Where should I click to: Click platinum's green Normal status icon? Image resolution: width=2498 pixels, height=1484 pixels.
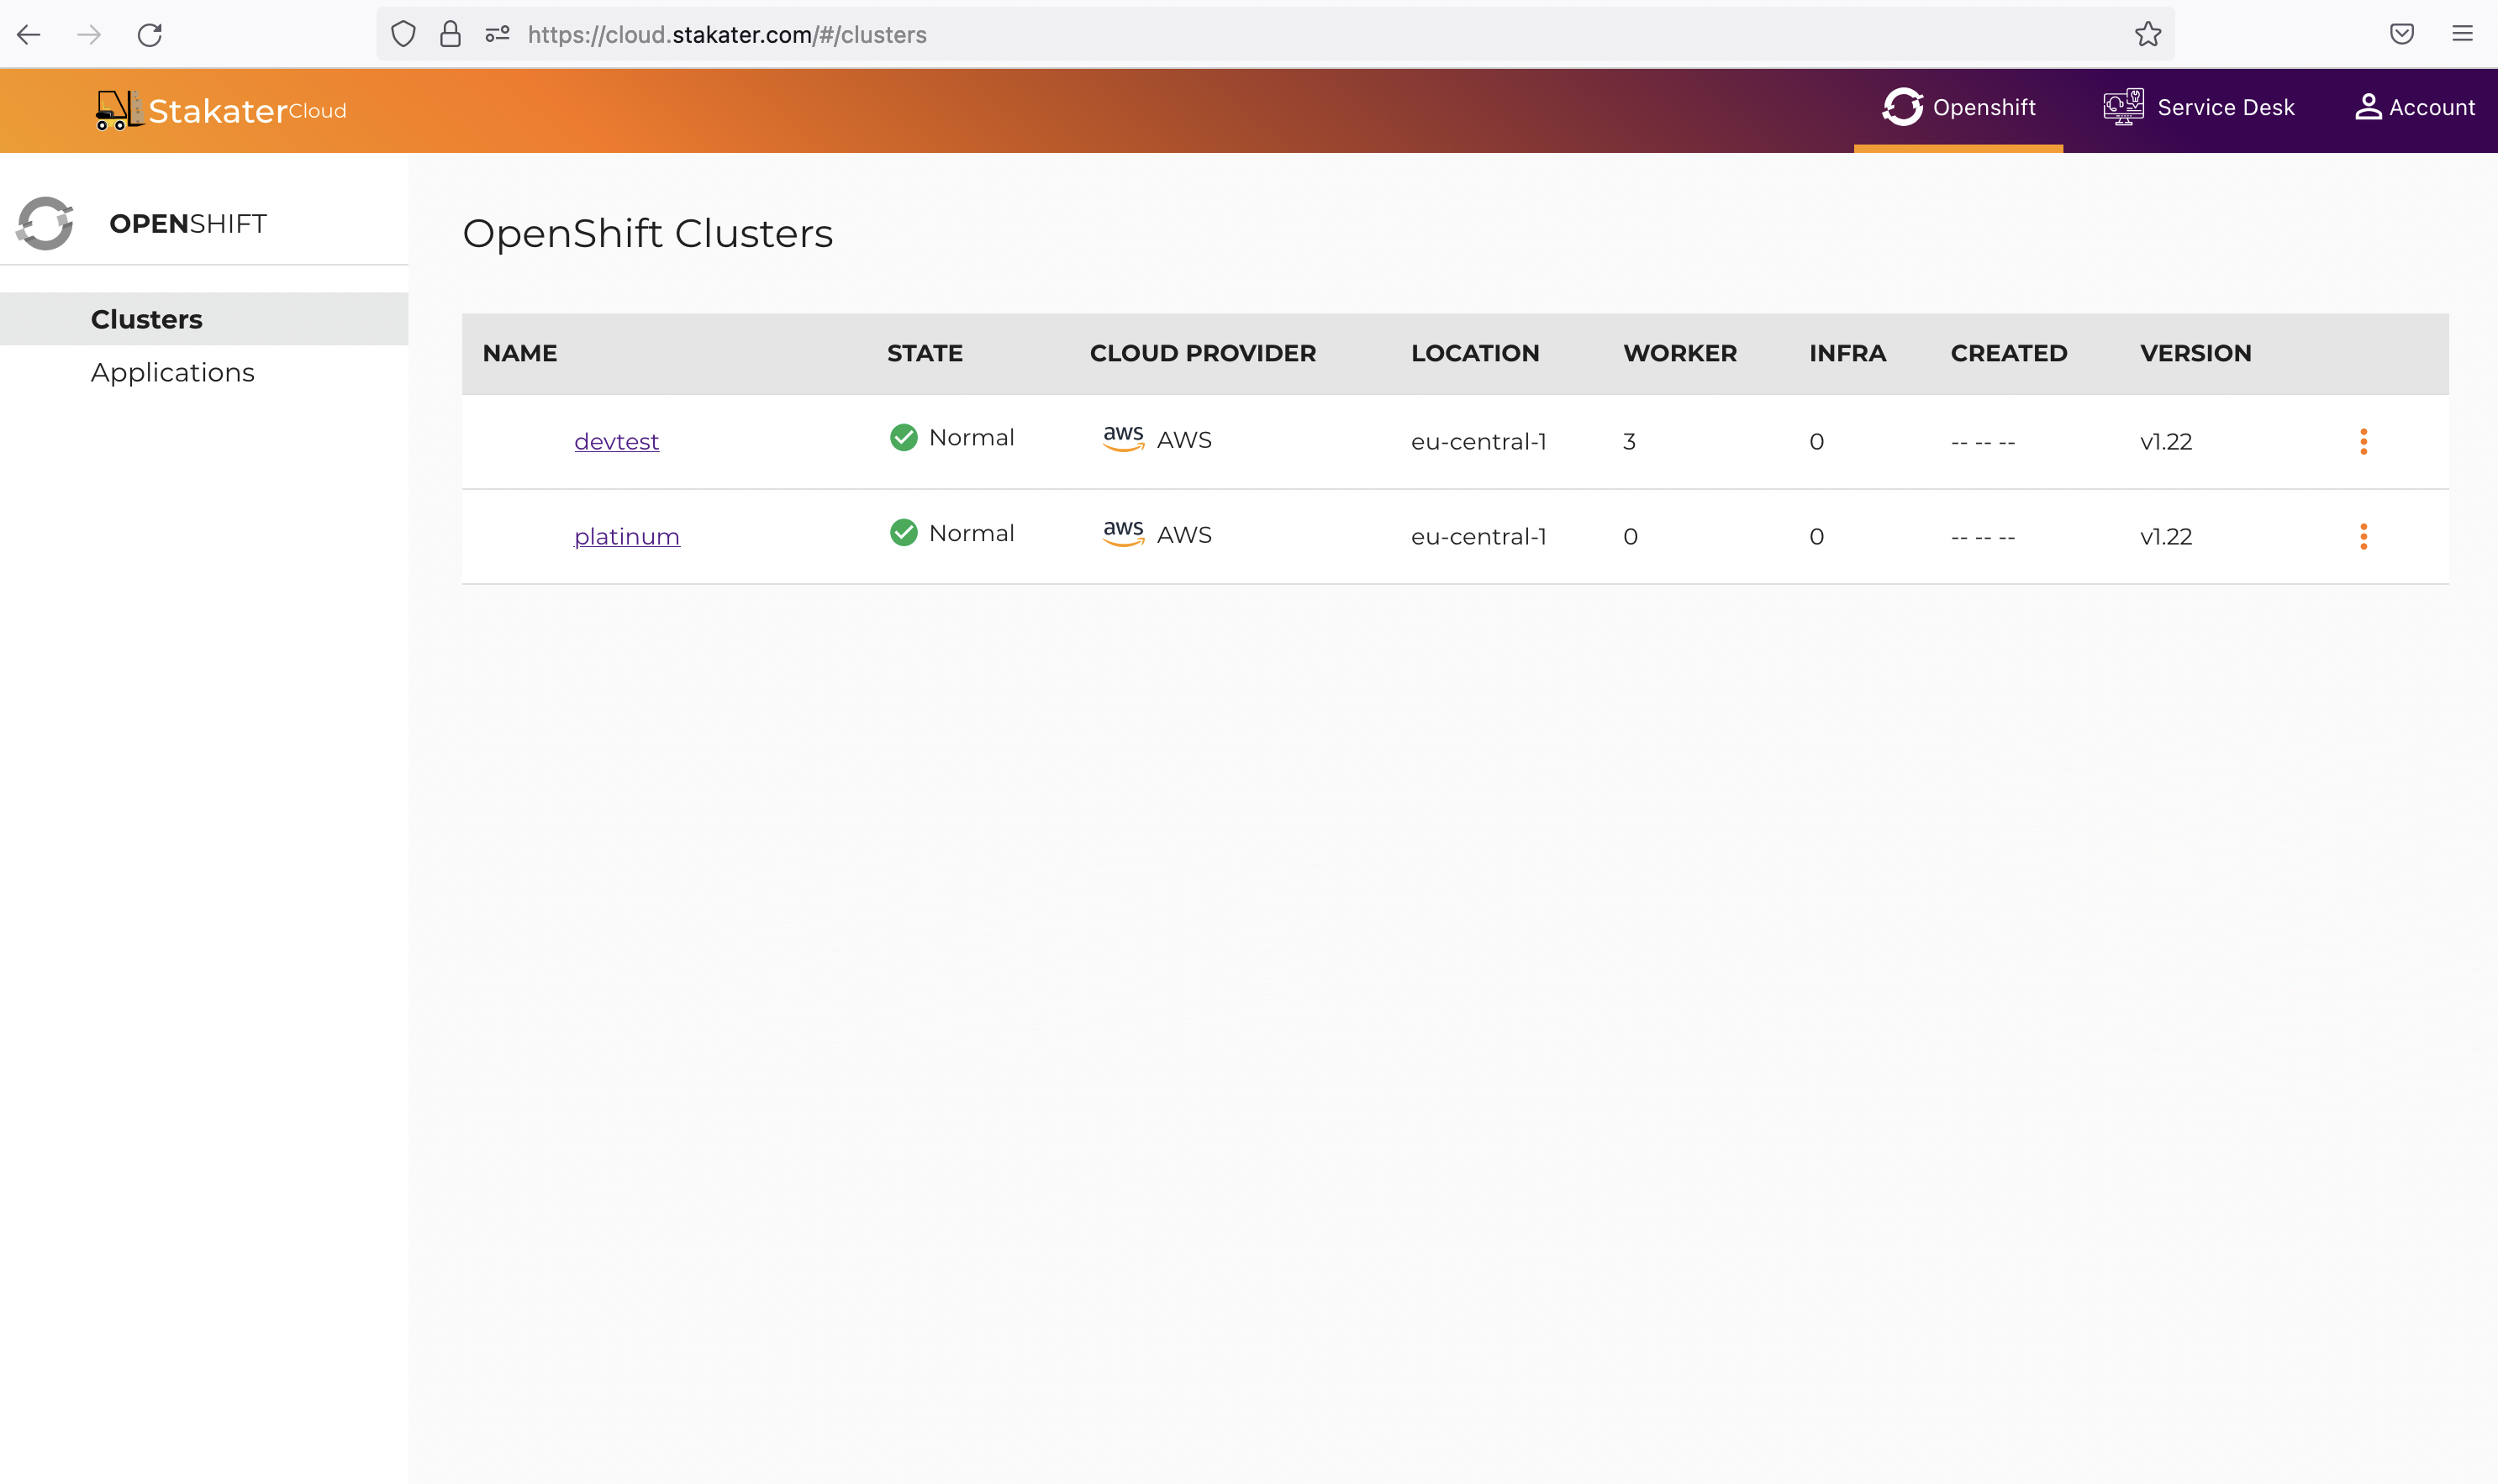click(903, 533)
